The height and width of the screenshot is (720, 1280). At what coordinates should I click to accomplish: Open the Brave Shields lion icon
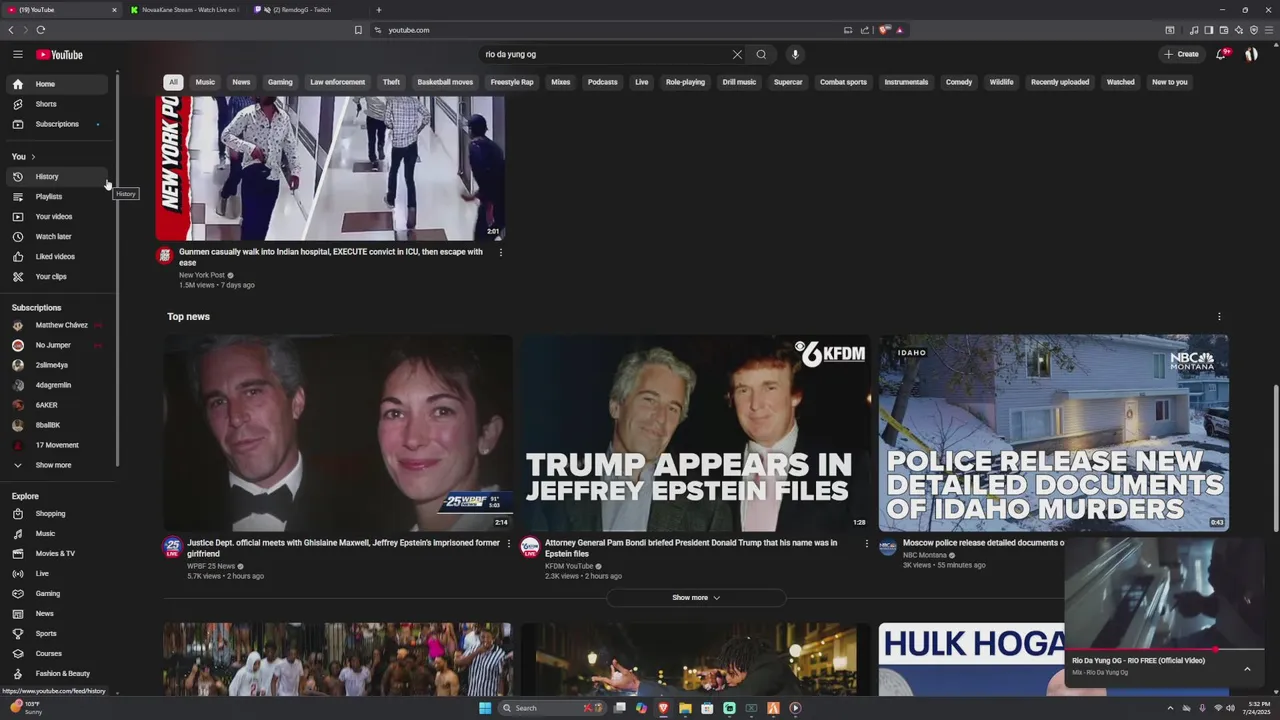pos(884,30)
